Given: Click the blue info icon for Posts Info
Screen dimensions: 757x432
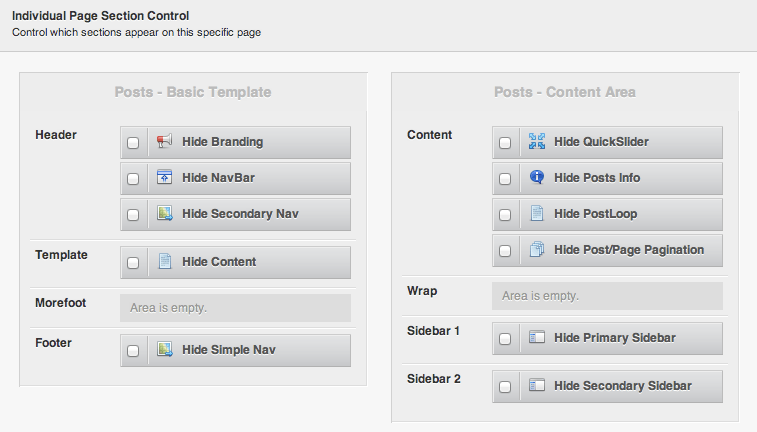Looking at the screenshot, I should [537, 178].
